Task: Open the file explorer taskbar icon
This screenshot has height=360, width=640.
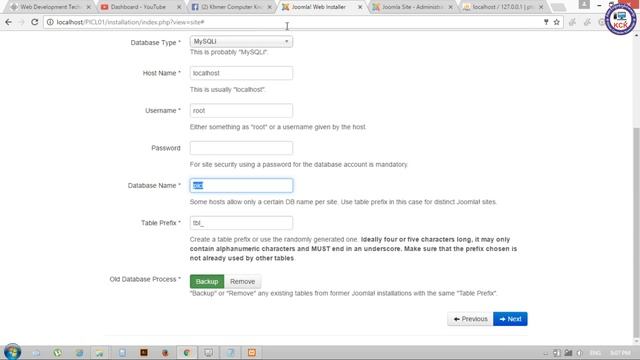Action: 100,353
